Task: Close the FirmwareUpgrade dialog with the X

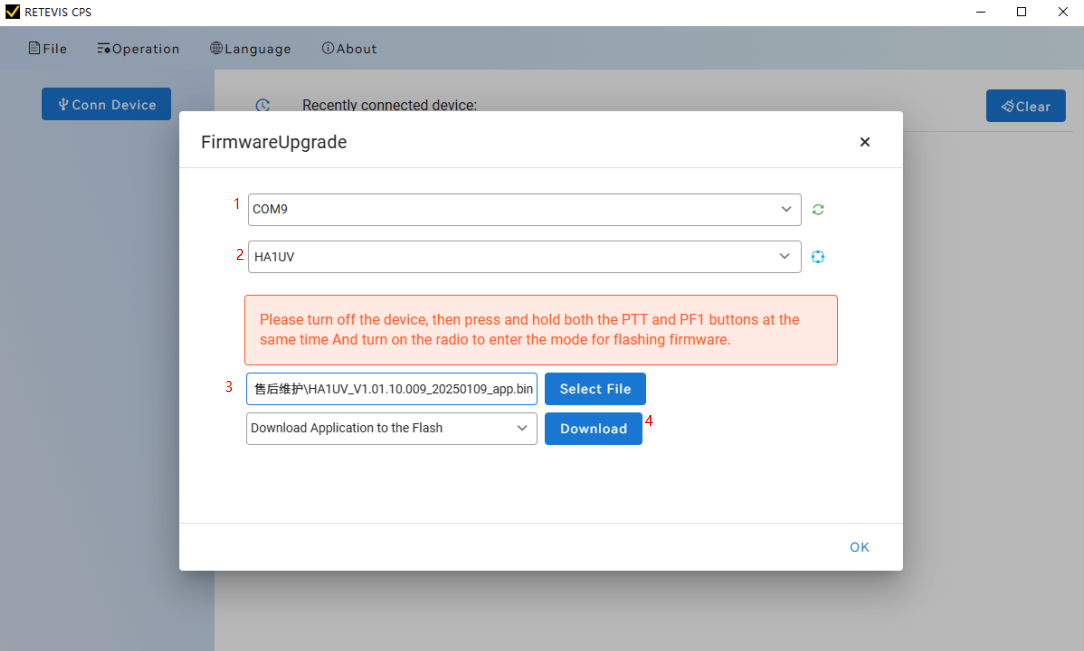Action: (864, 142)
